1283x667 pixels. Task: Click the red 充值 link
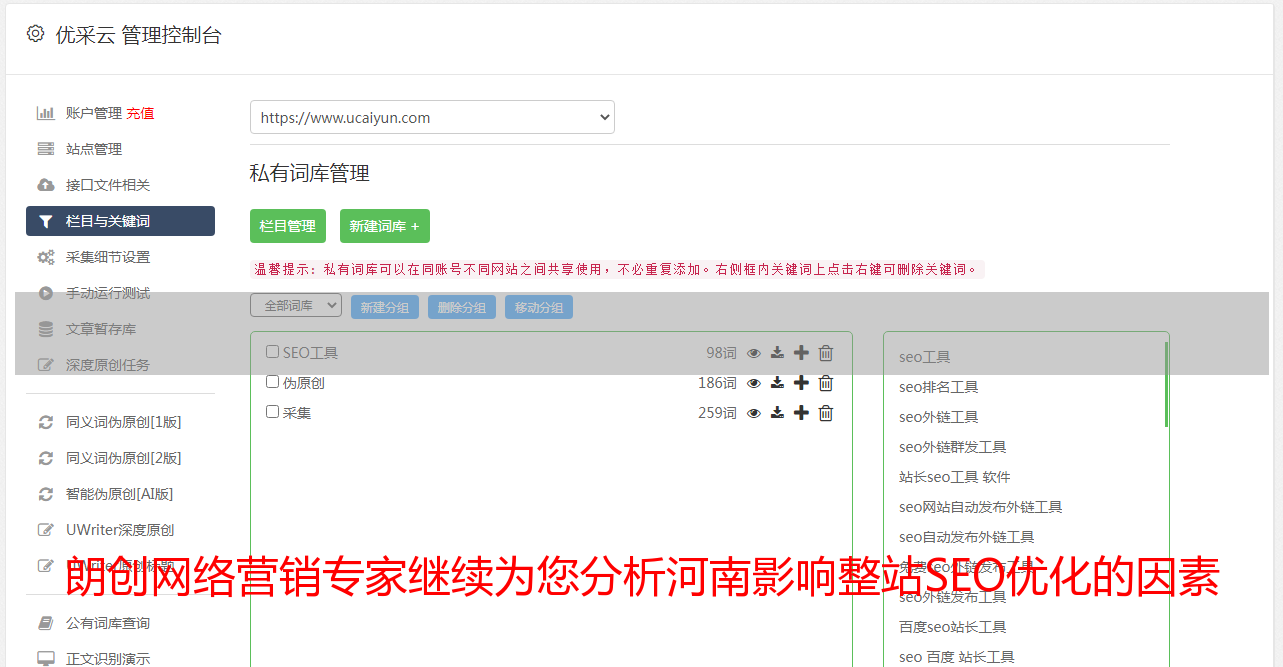pos(140,113)
